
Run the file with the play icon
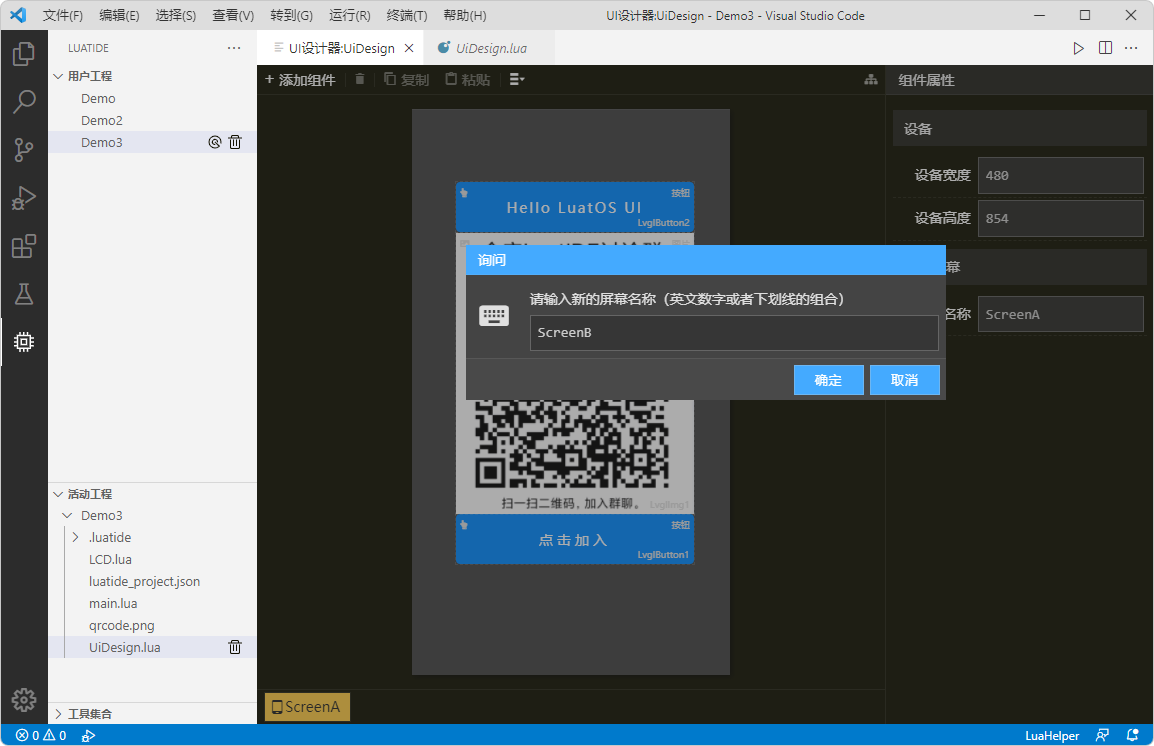click(1078, 48)
